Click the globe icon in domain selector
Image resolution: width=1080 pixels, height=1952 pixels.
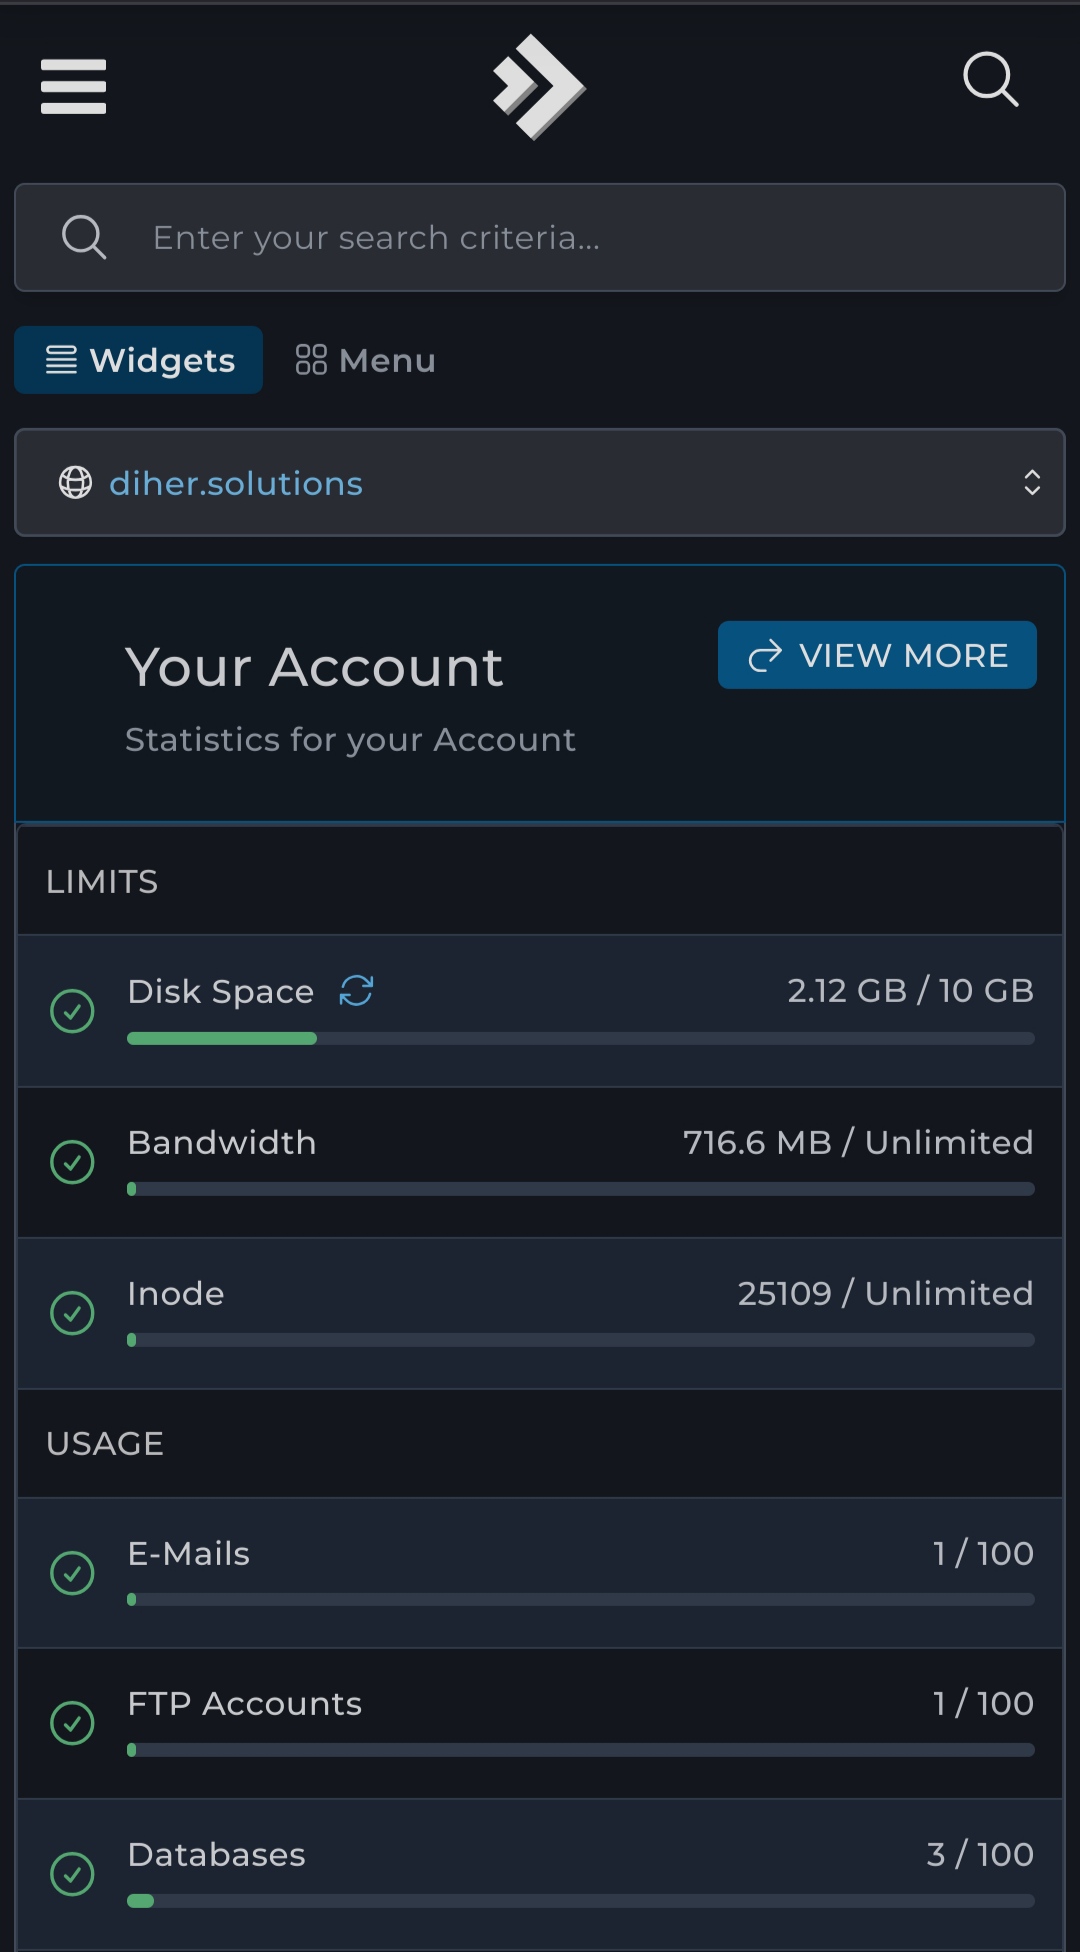[75, 483]
